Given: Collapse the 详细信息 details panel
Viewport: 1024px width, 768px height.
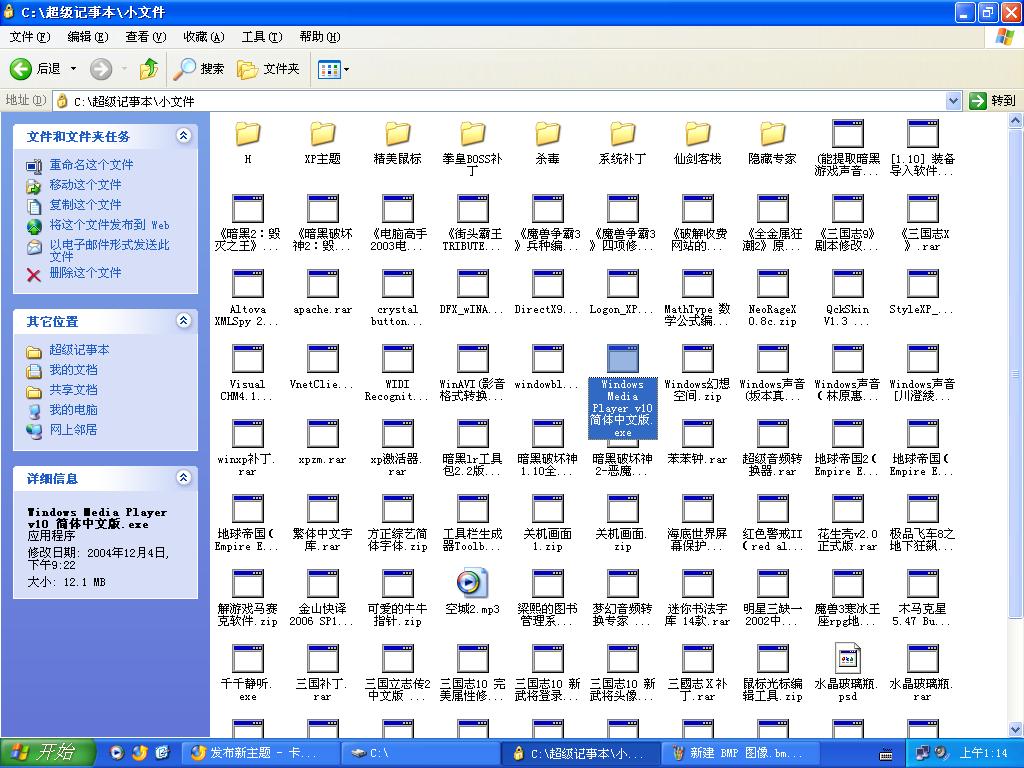Looking at the screenshot, I should [183, 478].
